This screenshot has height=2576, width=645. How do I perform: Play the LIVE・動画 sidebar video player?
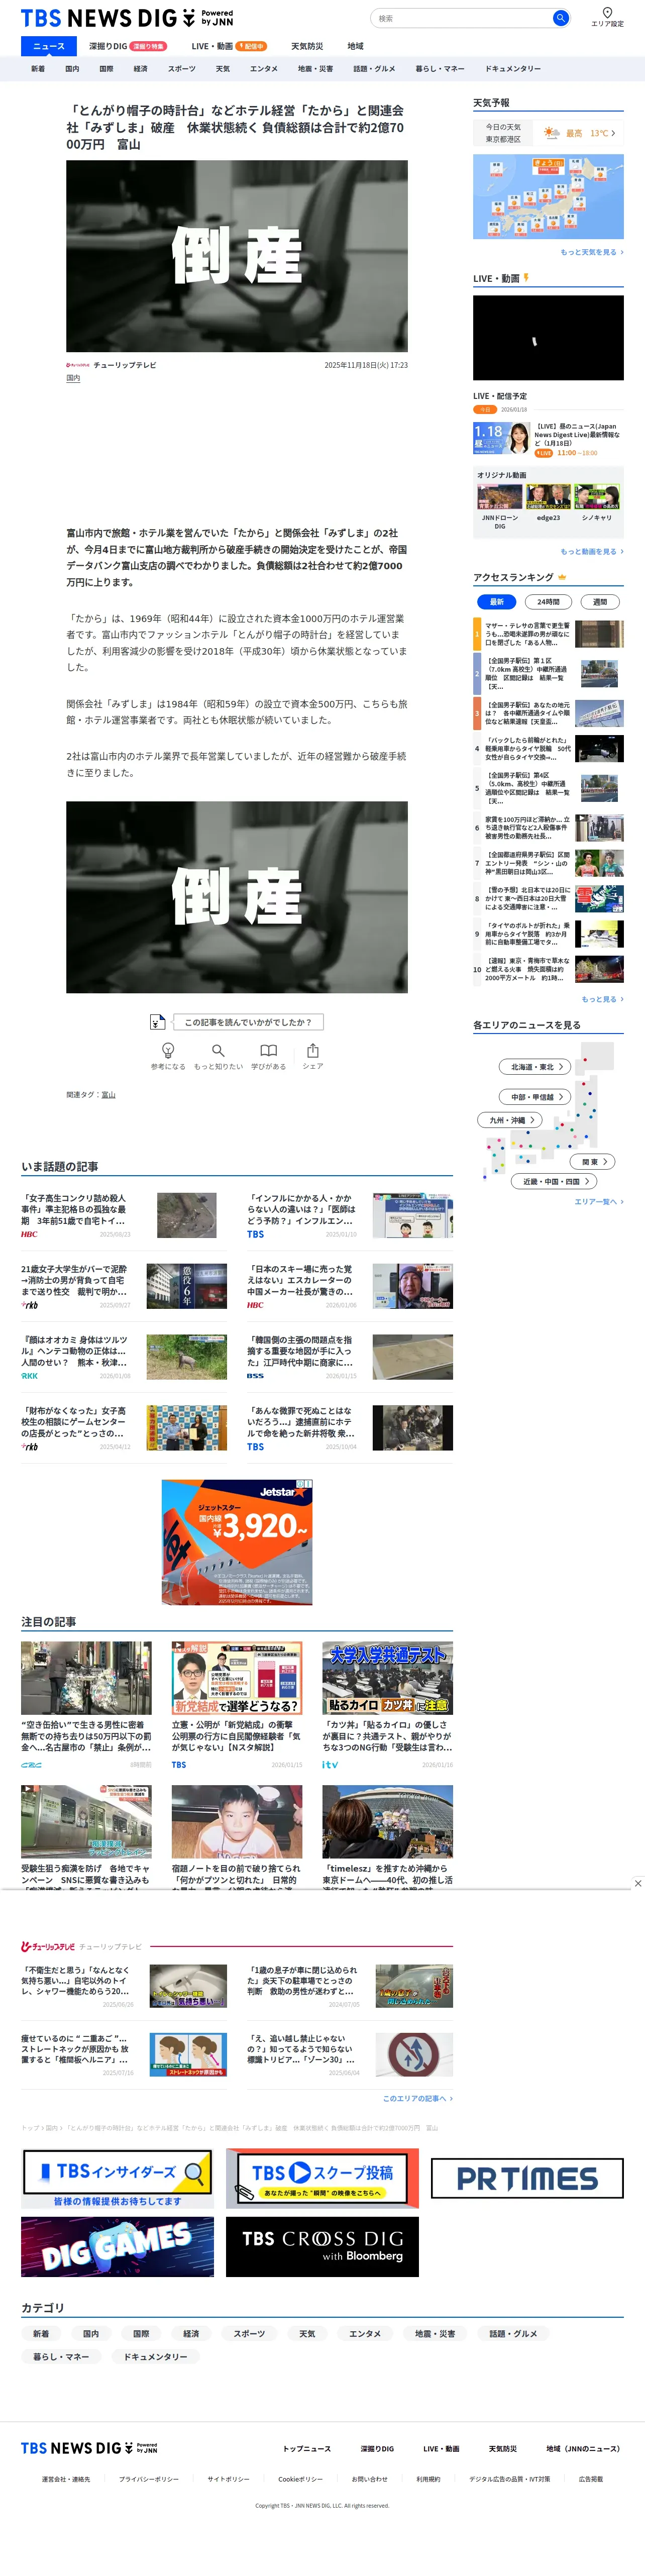click(548, 338)
